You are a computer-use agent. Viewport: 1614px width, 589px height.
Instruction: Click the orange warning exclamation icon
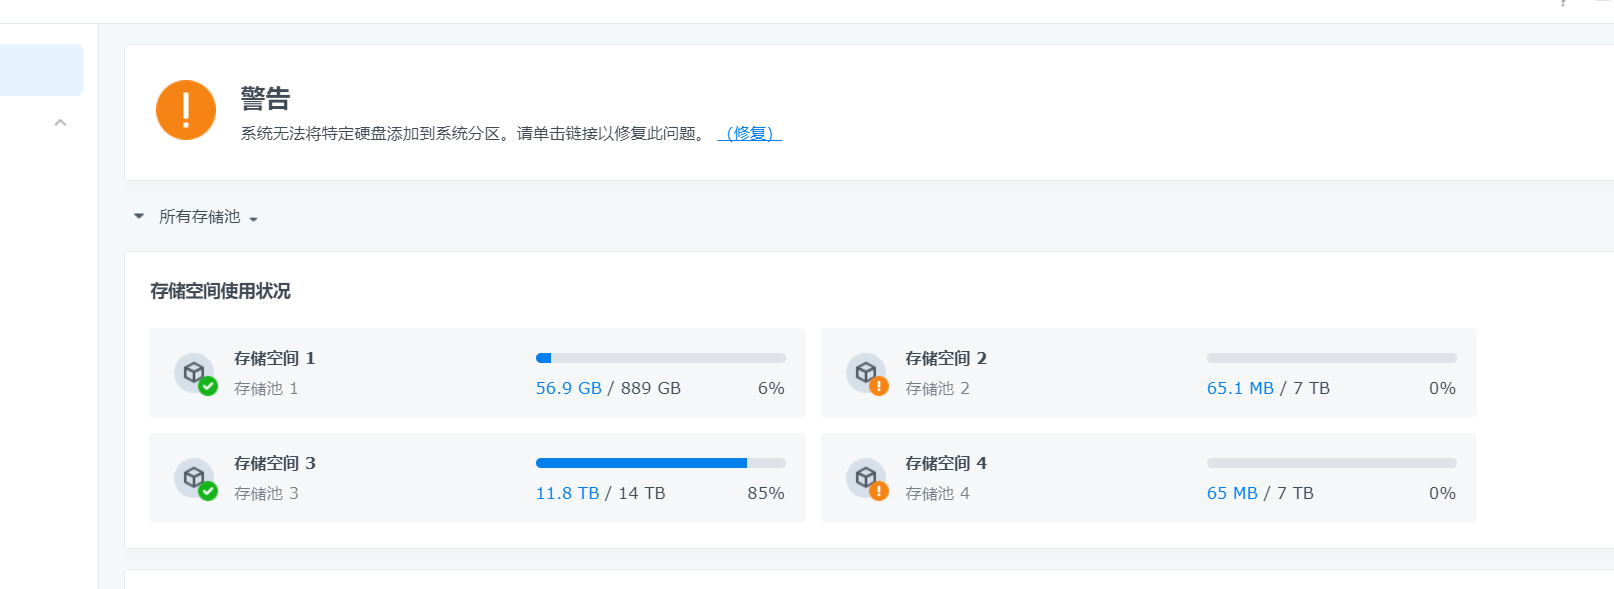(186, 110)
